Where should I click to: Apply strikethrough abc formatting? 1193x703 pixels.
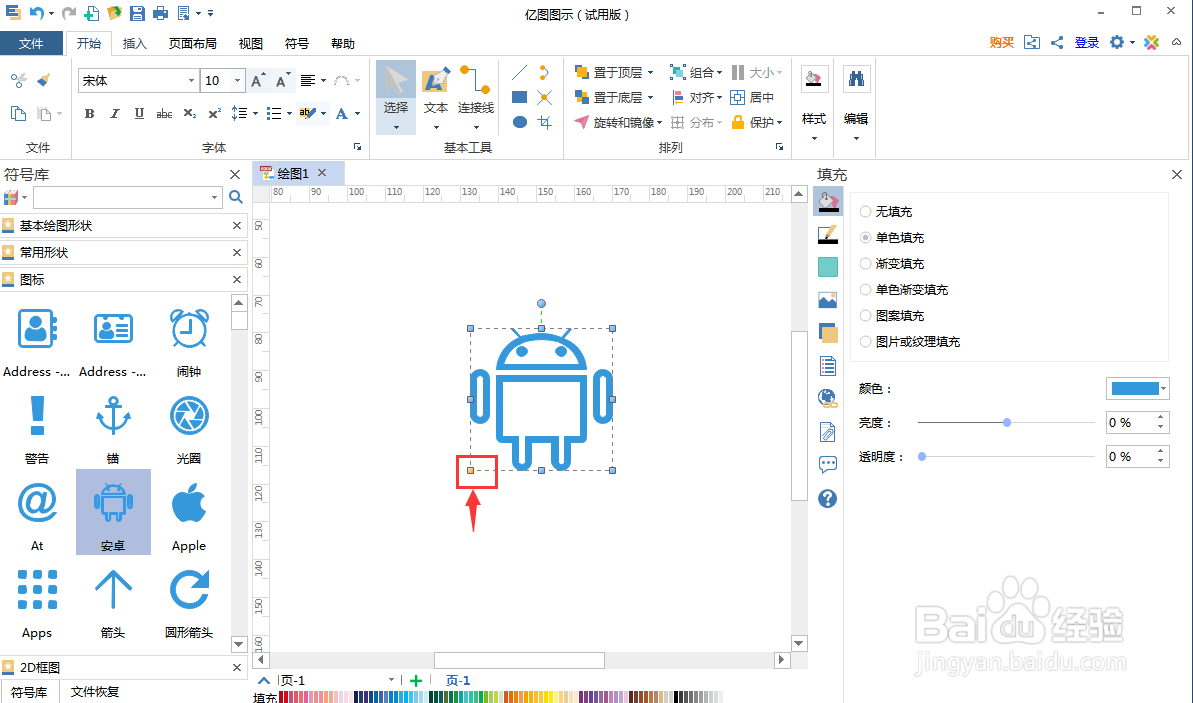point(164,113)
